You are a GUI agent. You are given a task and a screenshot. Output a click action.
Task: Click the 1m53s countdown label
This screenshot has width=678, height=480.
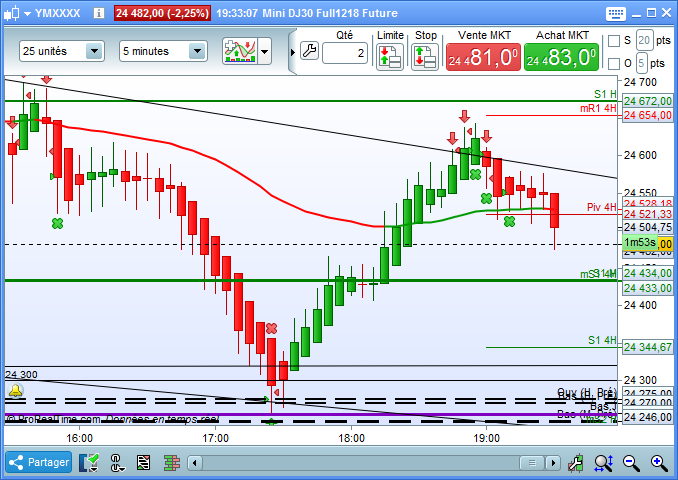coord(640,243)
